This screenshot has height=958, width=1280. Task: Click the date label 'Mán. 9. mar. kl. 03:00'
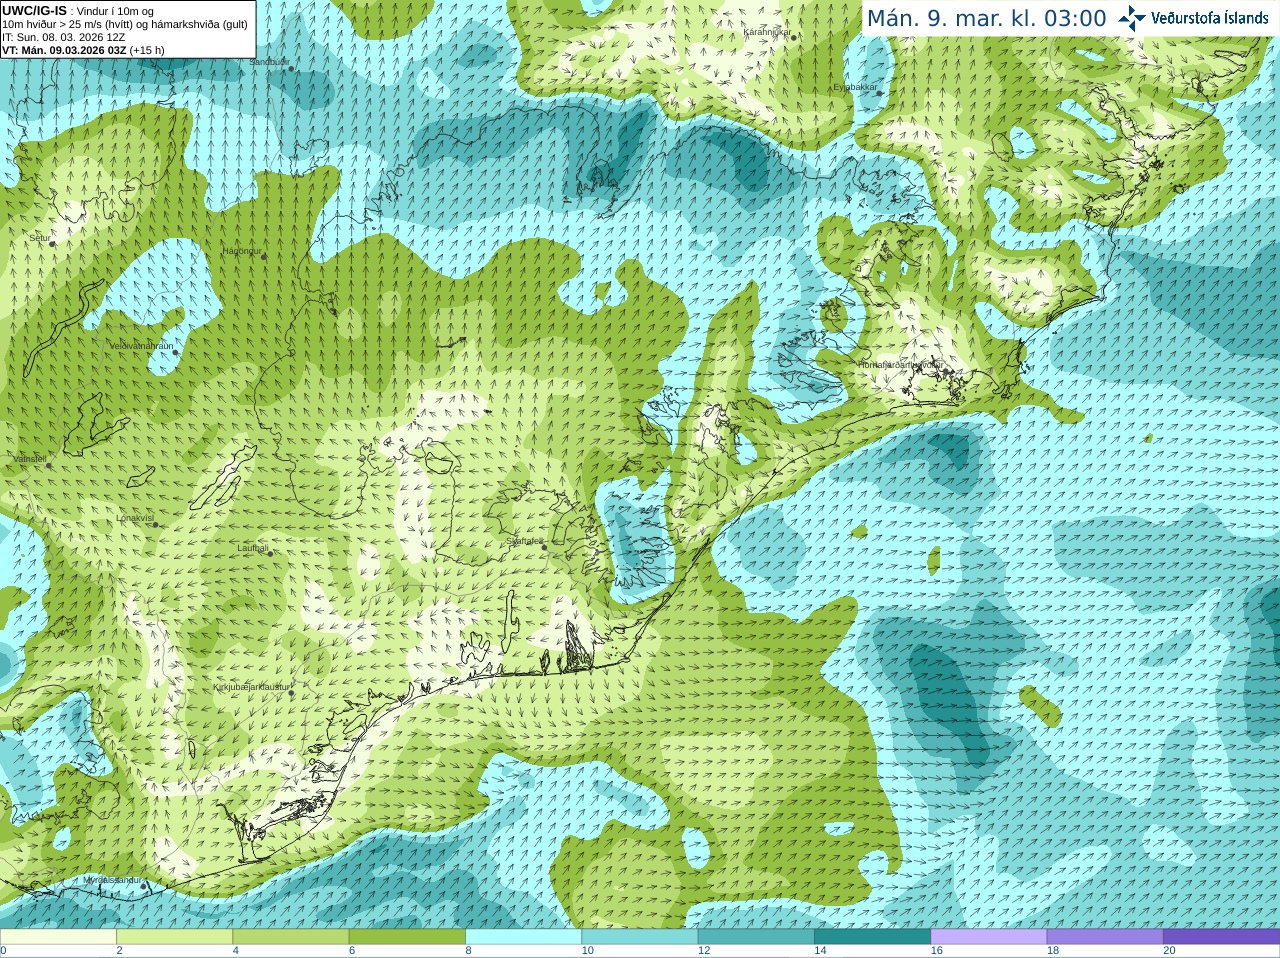click(x=987, y=18)
